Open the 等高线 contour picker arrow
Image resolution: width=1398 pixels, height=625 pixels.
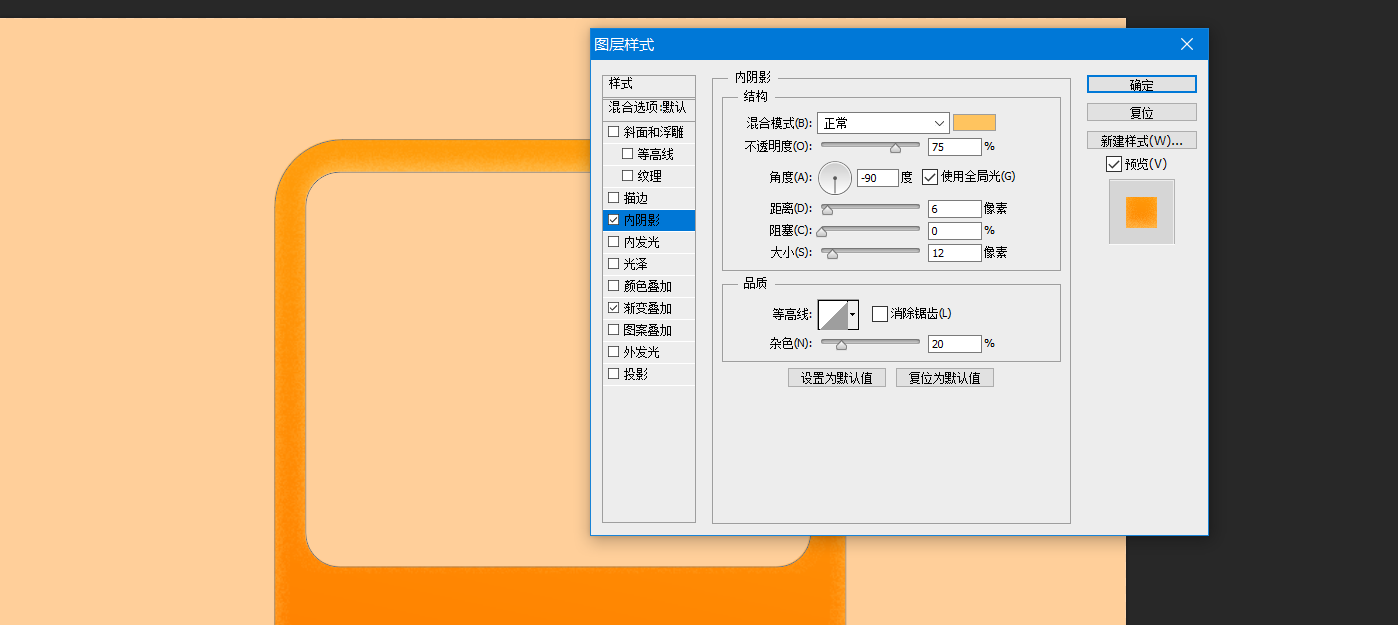click(853, 314)
